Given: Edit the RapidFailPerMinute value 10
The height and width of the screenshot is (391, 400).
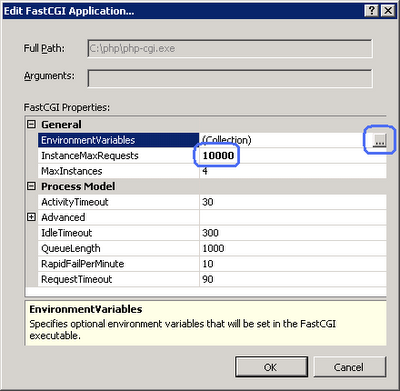Looking at the screenshot, I should click(293, 264).
